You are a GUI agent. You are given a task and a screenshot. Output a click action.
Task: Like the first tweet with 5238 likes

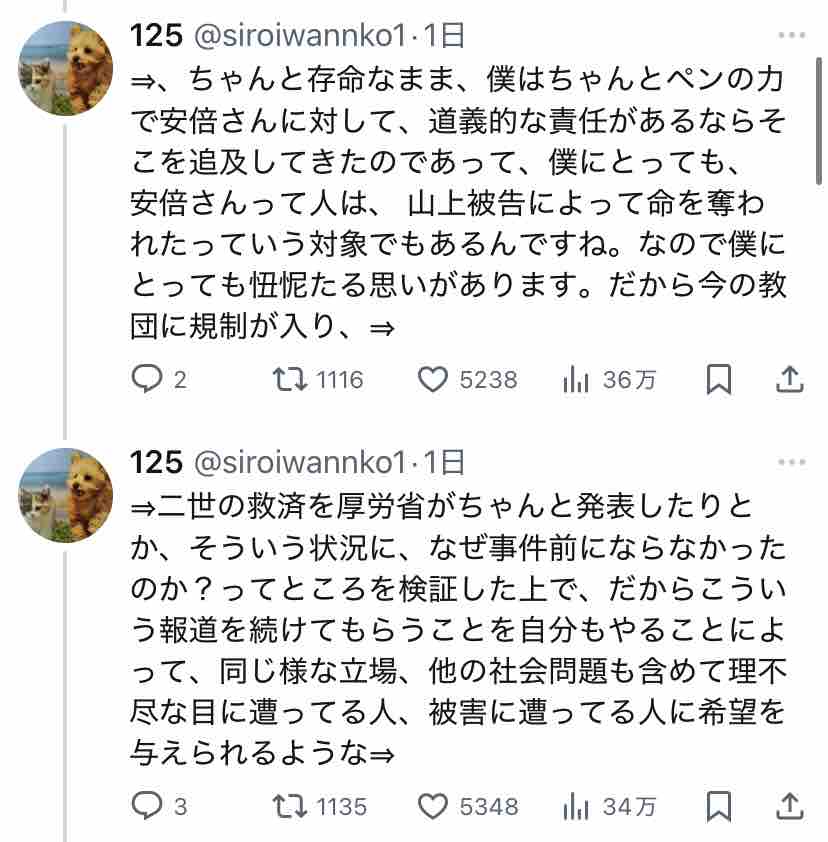click(432, 380)
